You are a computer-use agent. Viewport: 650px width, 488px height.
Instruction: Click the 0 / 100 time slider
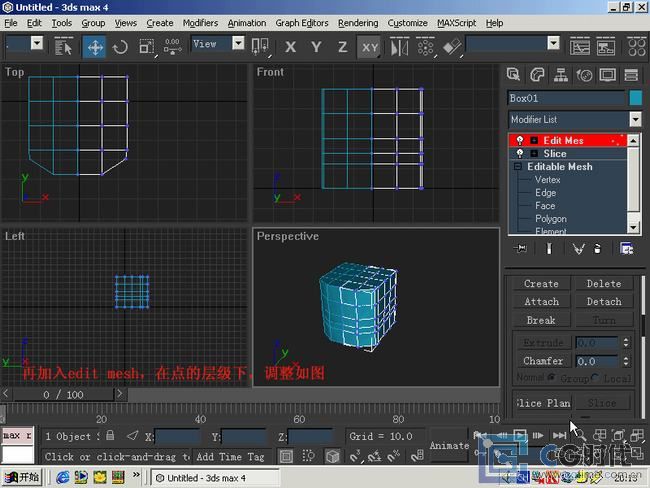click(63, 395)
